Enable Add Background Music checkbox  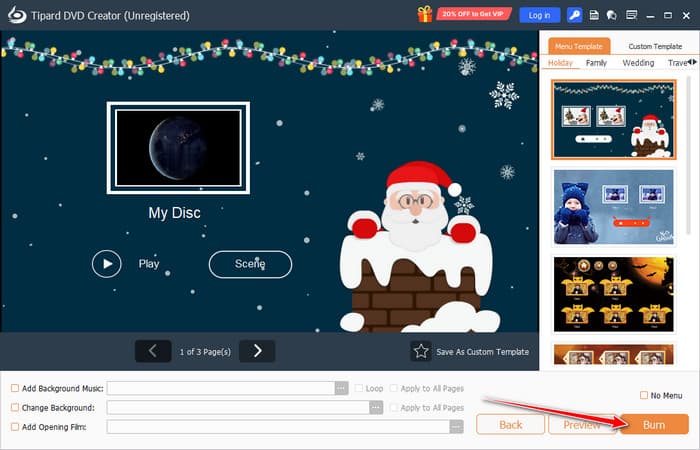coord(14,388)
